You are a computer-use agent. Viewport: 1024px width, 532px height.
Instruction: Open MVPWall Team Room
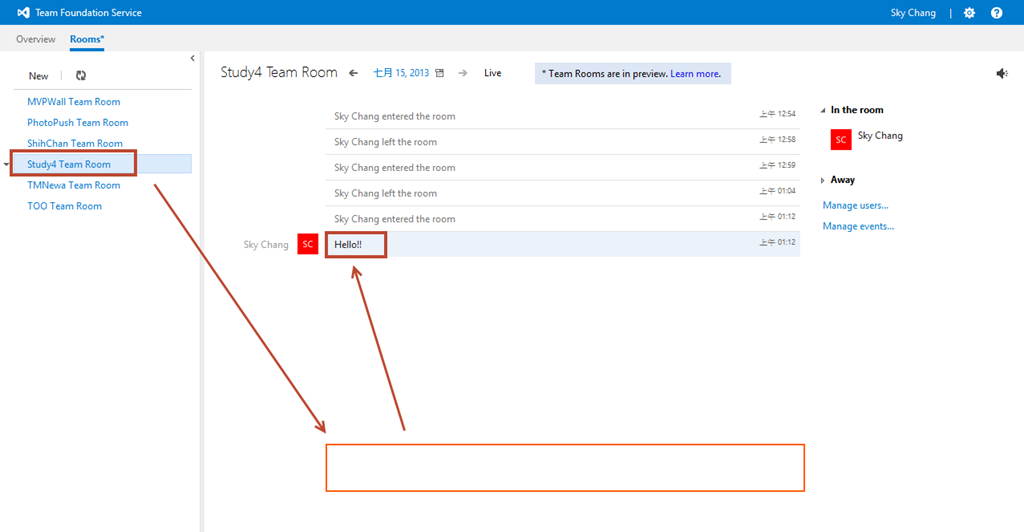74,102
